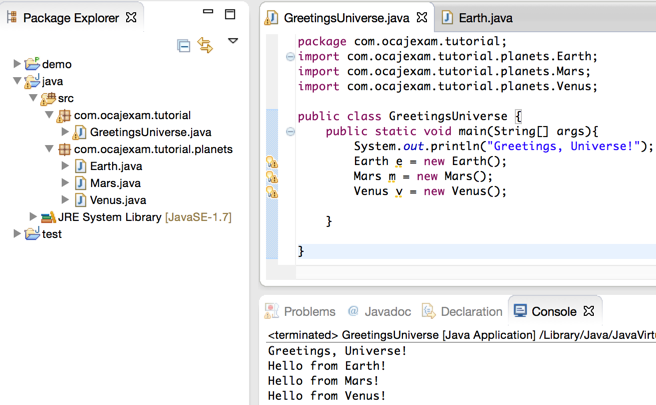Expand the demo project node

[17, 64]
